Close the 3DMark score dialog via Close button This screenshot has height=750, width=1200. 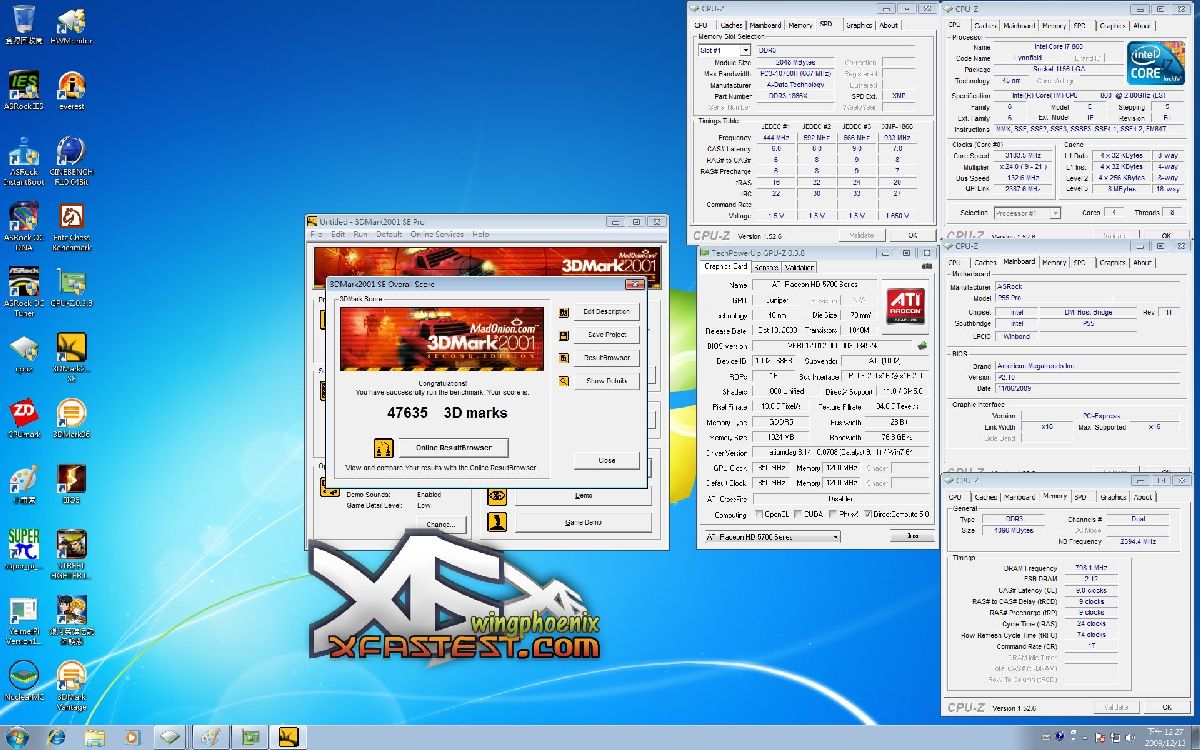pyautogui.click(x=607, y=461)
